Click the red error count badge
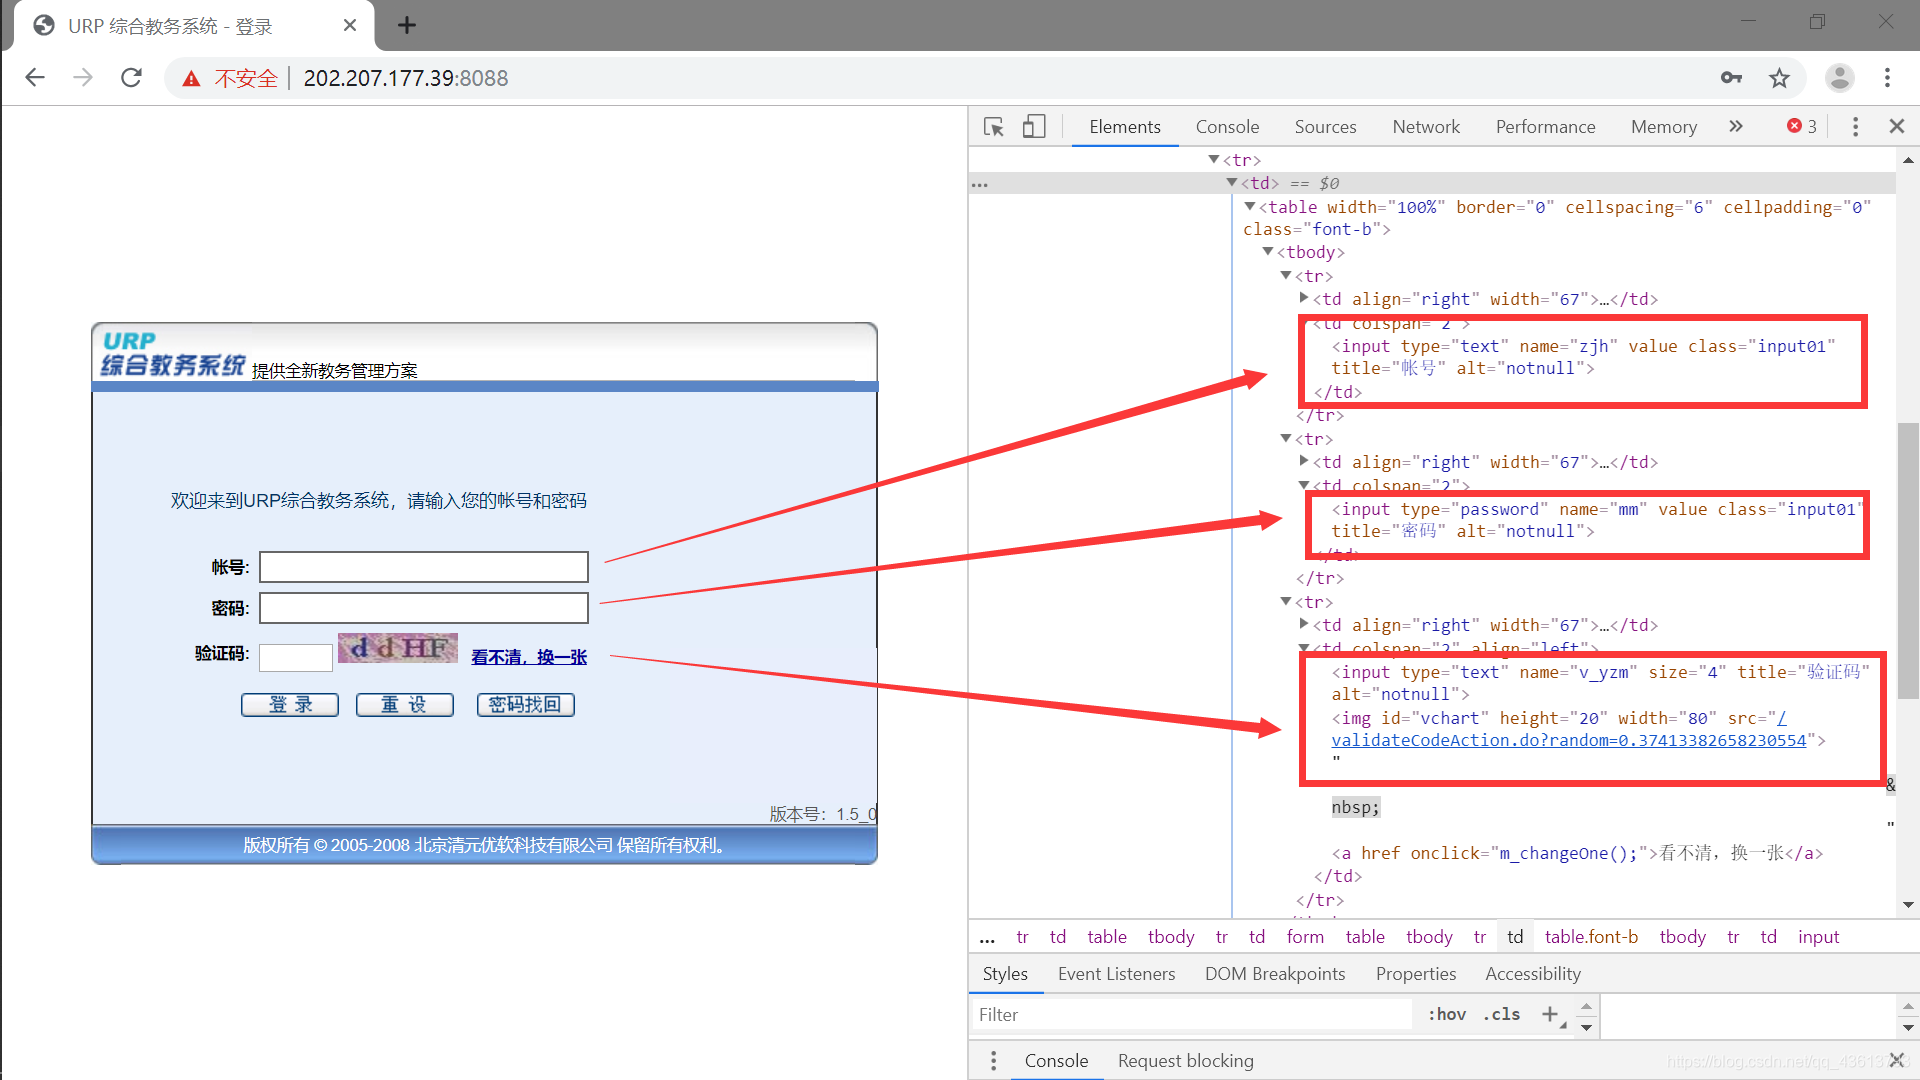 [x=1802, y=126]
